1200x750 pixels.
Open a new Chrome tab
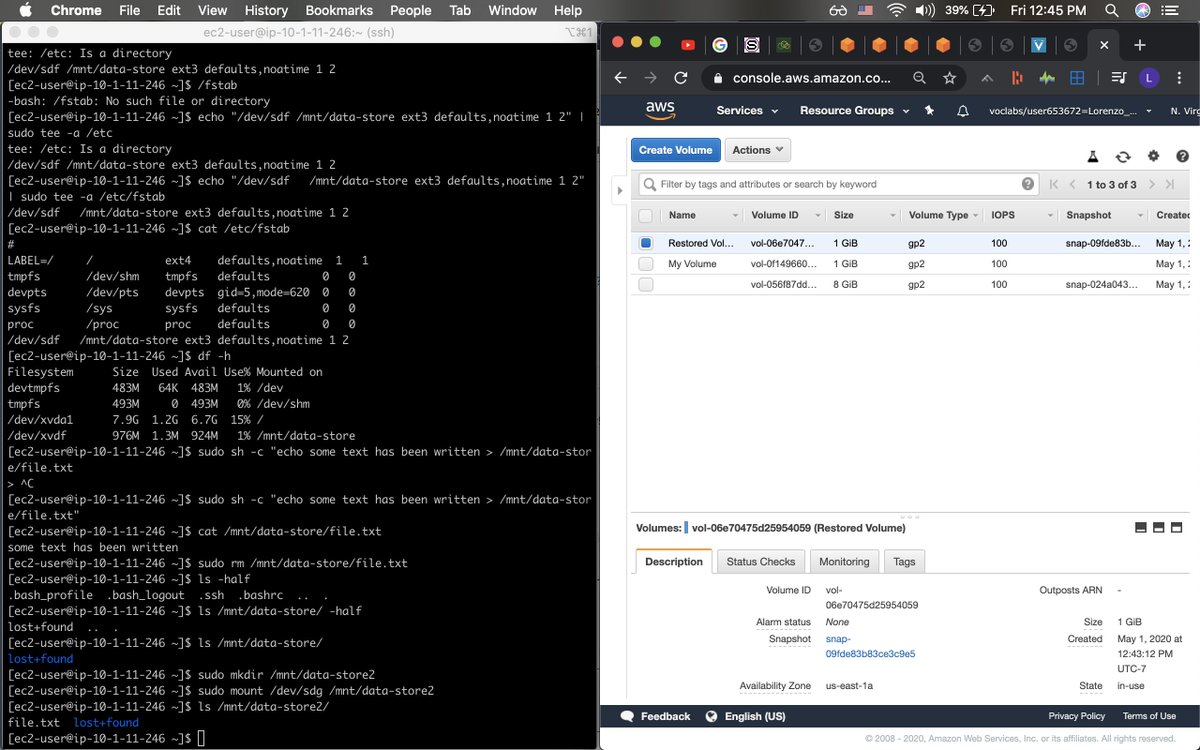1140,45
